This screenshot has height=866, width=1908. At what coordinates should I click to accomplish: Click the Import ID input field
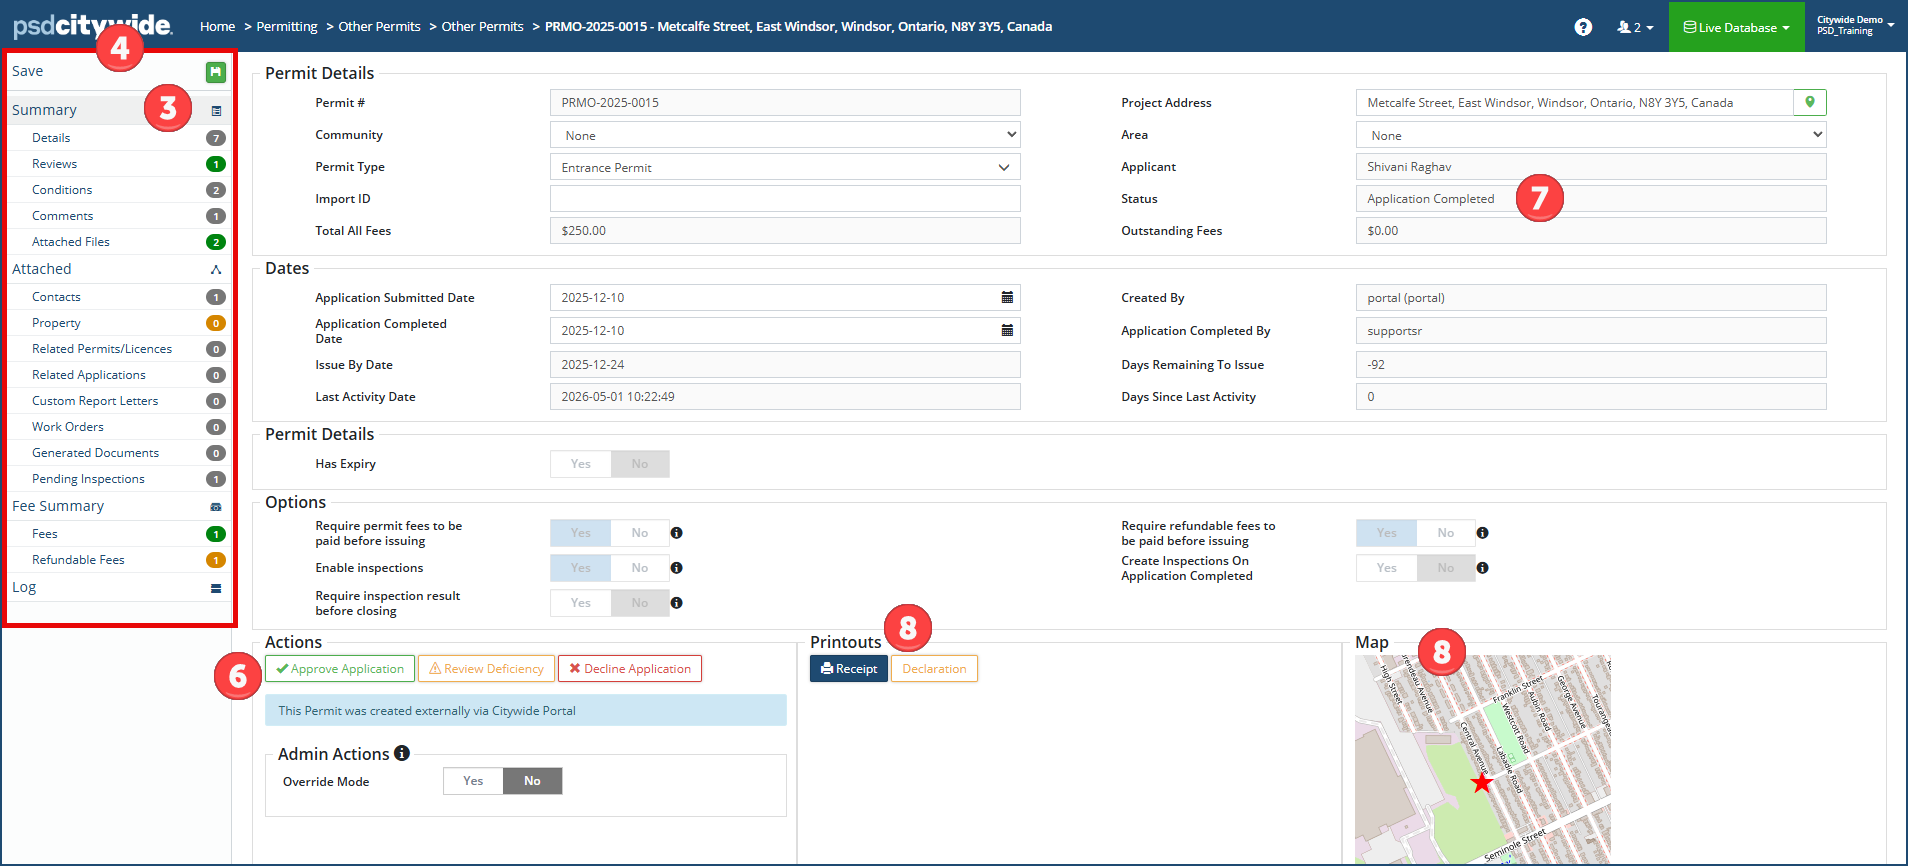[785, 199]
